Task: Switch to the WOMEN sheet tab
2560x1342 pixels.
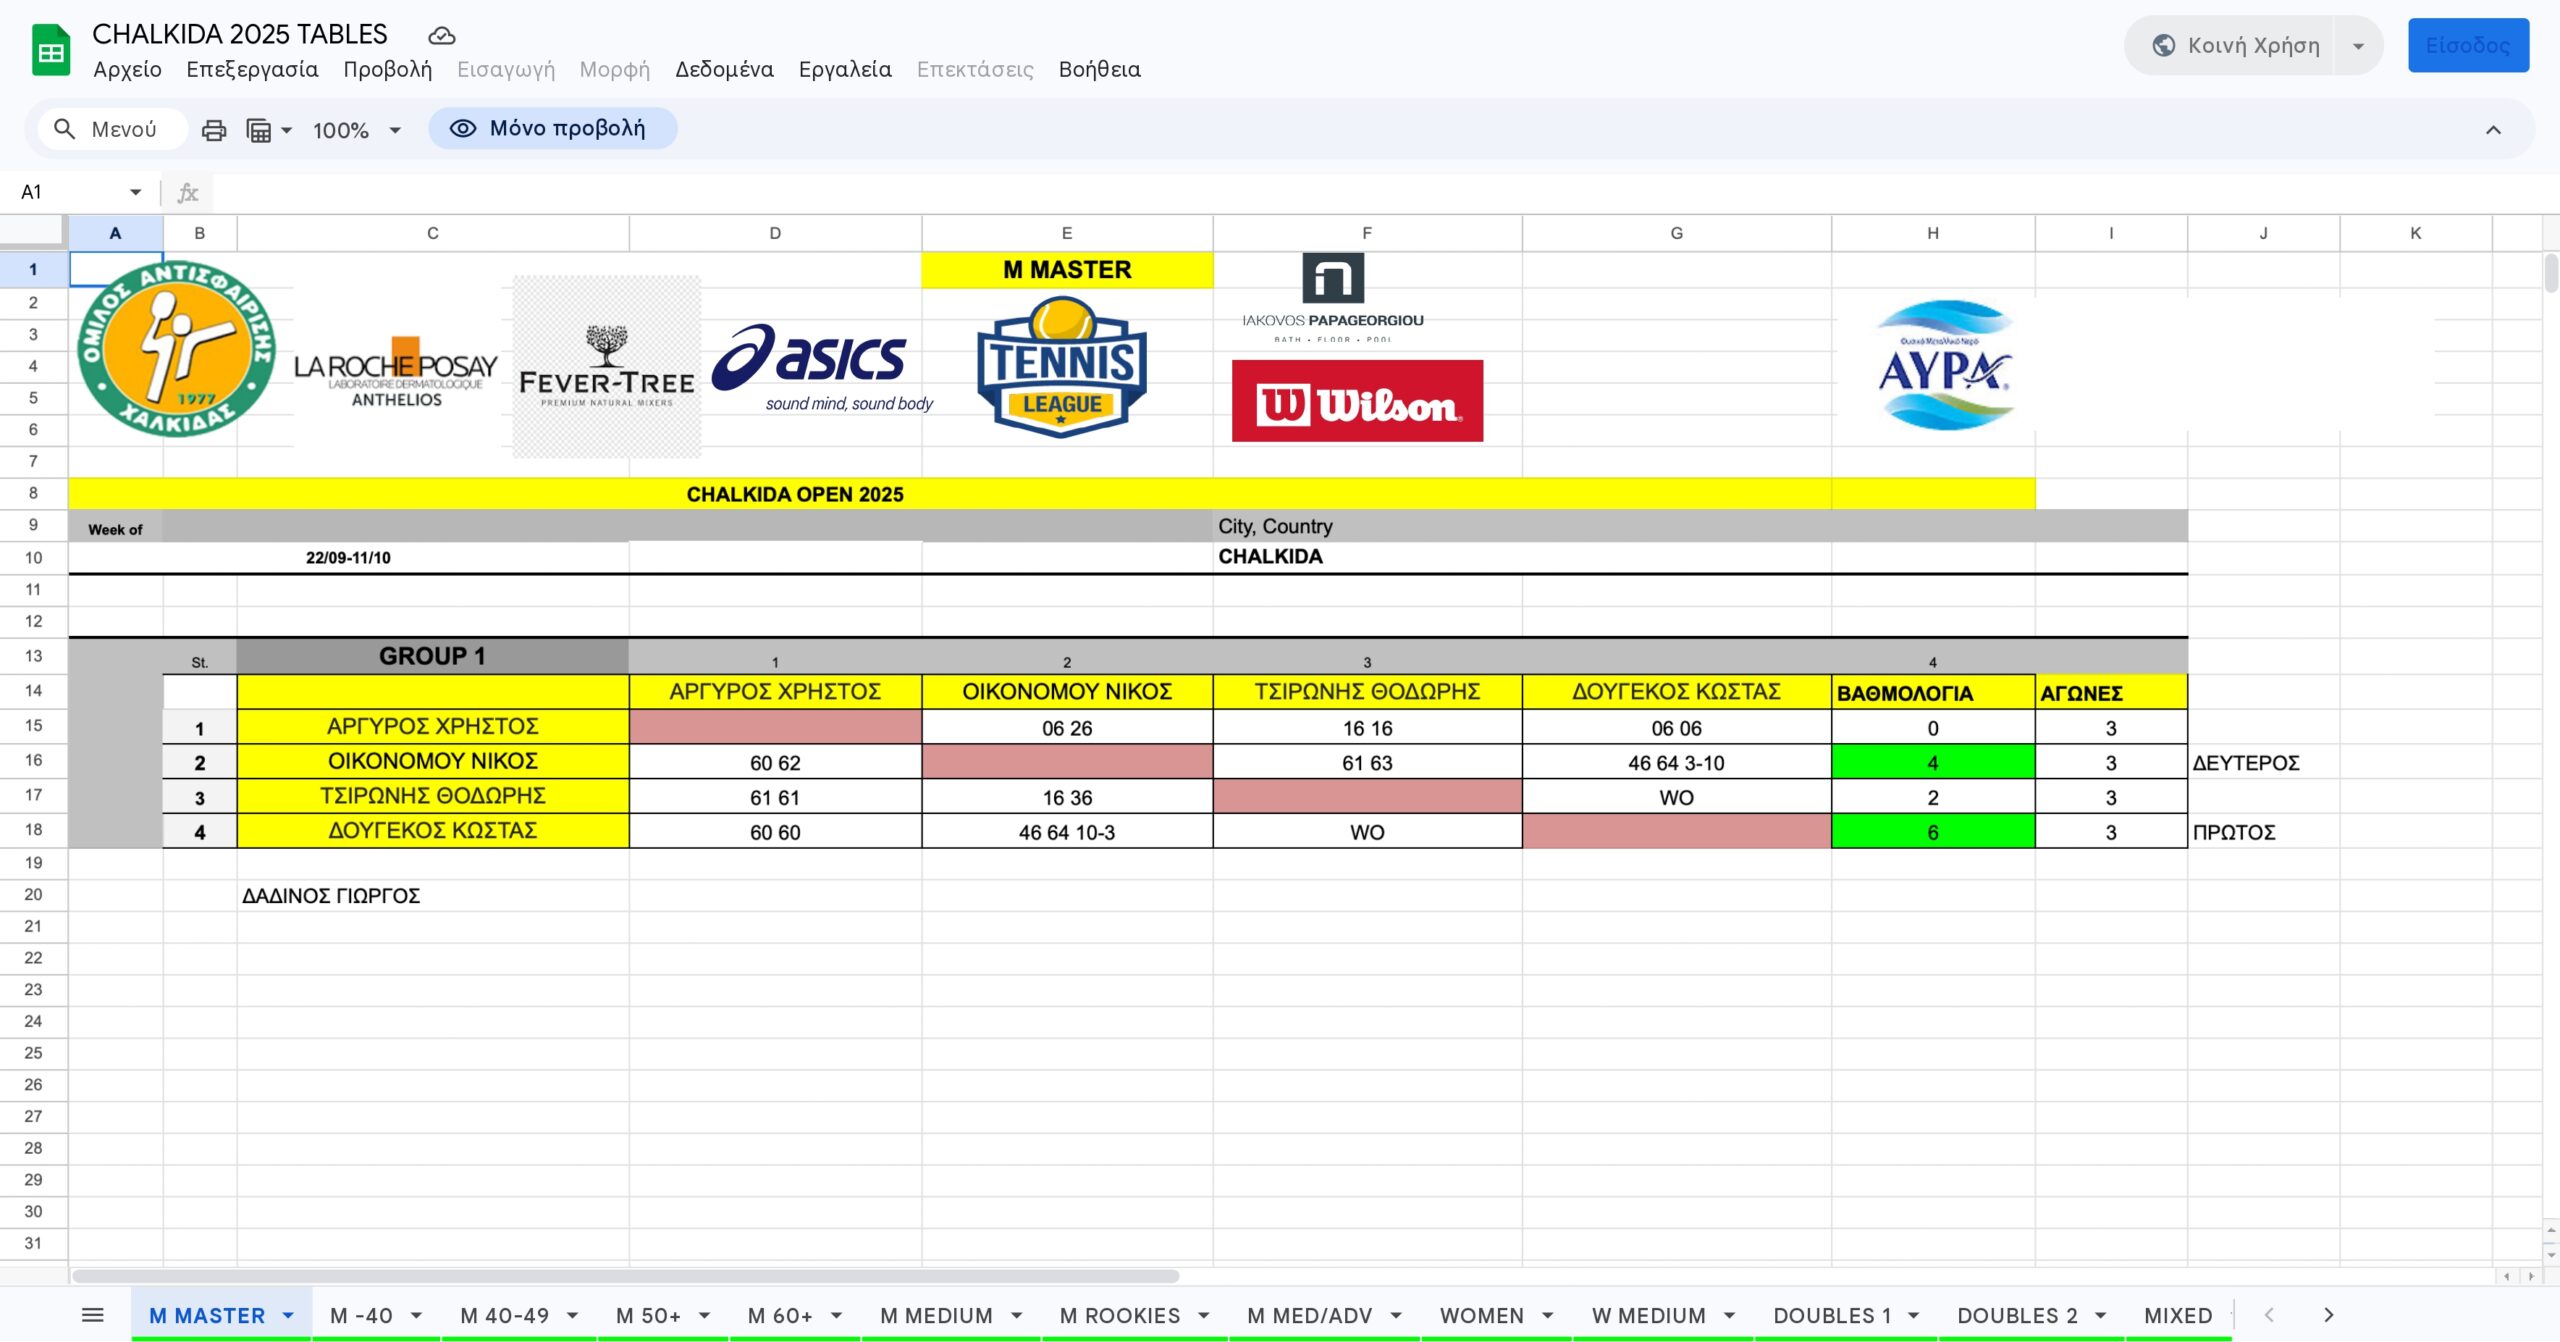Action: click(1481, 1315)
